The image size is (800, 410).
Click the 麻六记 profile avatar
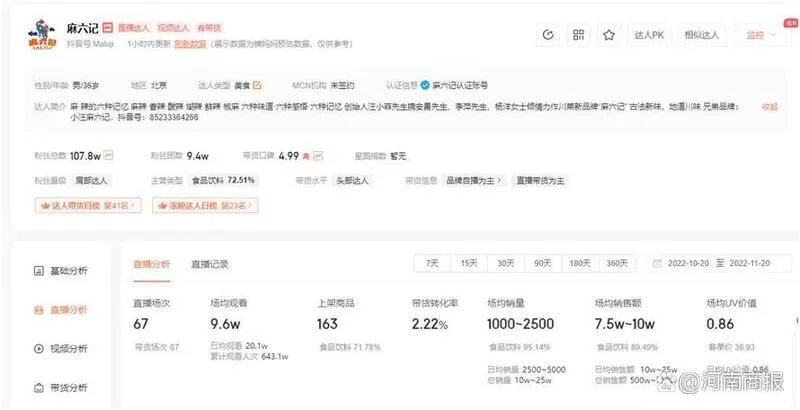click(42, 35)
